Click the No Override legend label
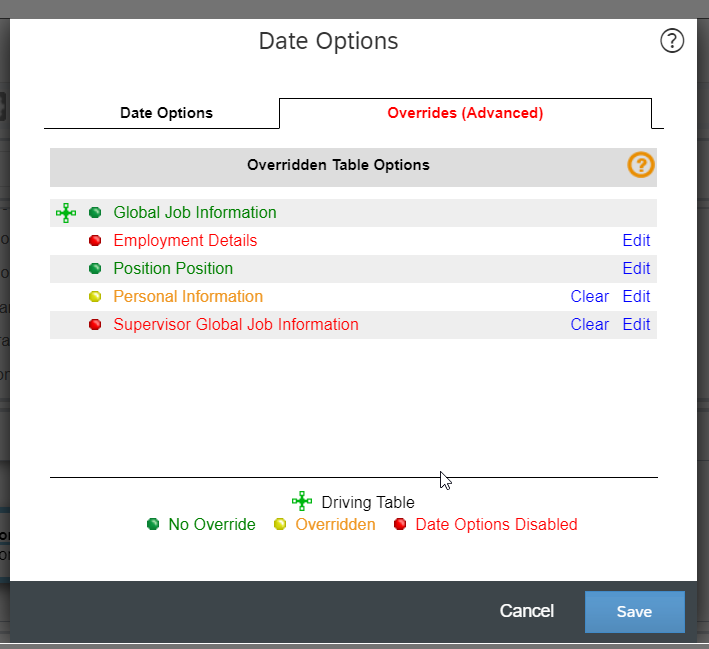The width and height of the screenshot is (709, 649). [x=212, y=524]
